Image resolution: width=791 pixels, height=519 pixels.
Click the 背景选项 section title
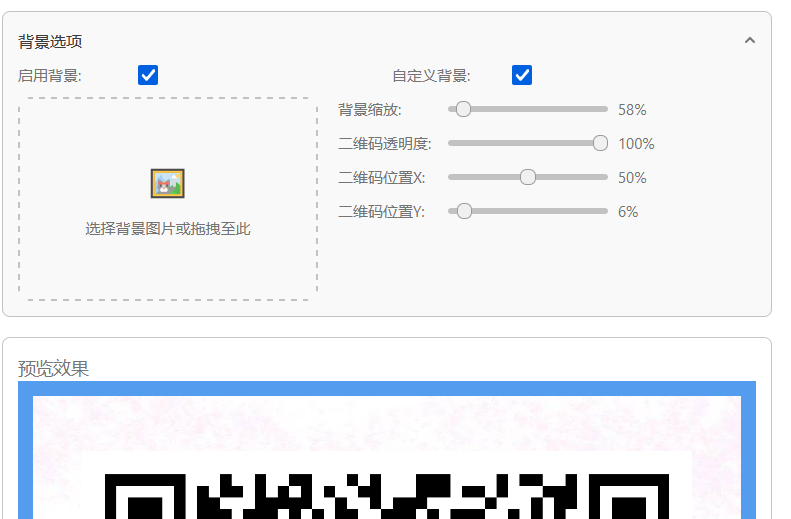(50, 41)
